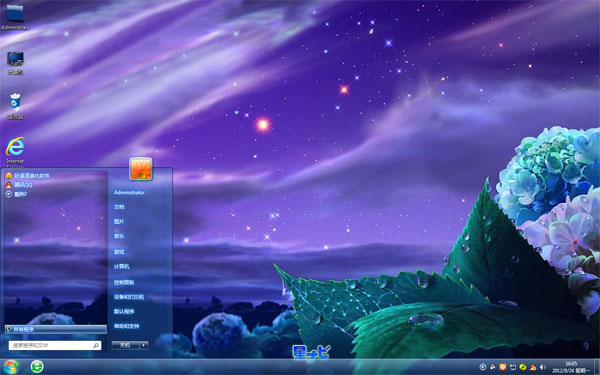The height and width of the screenshot is (375, 600).
Task: Click the green and yellow tray icon
Action: point(523,367)
